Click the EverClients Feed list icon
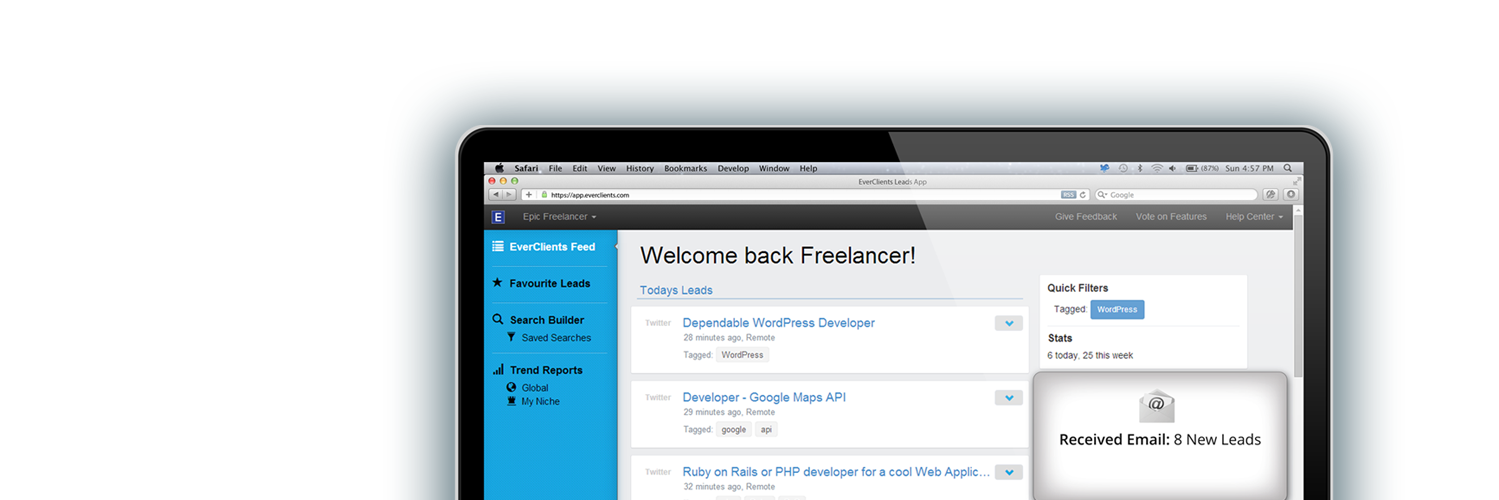This screenshot has height=500, width=1499. pyautogui.click(x=498, y=246)
